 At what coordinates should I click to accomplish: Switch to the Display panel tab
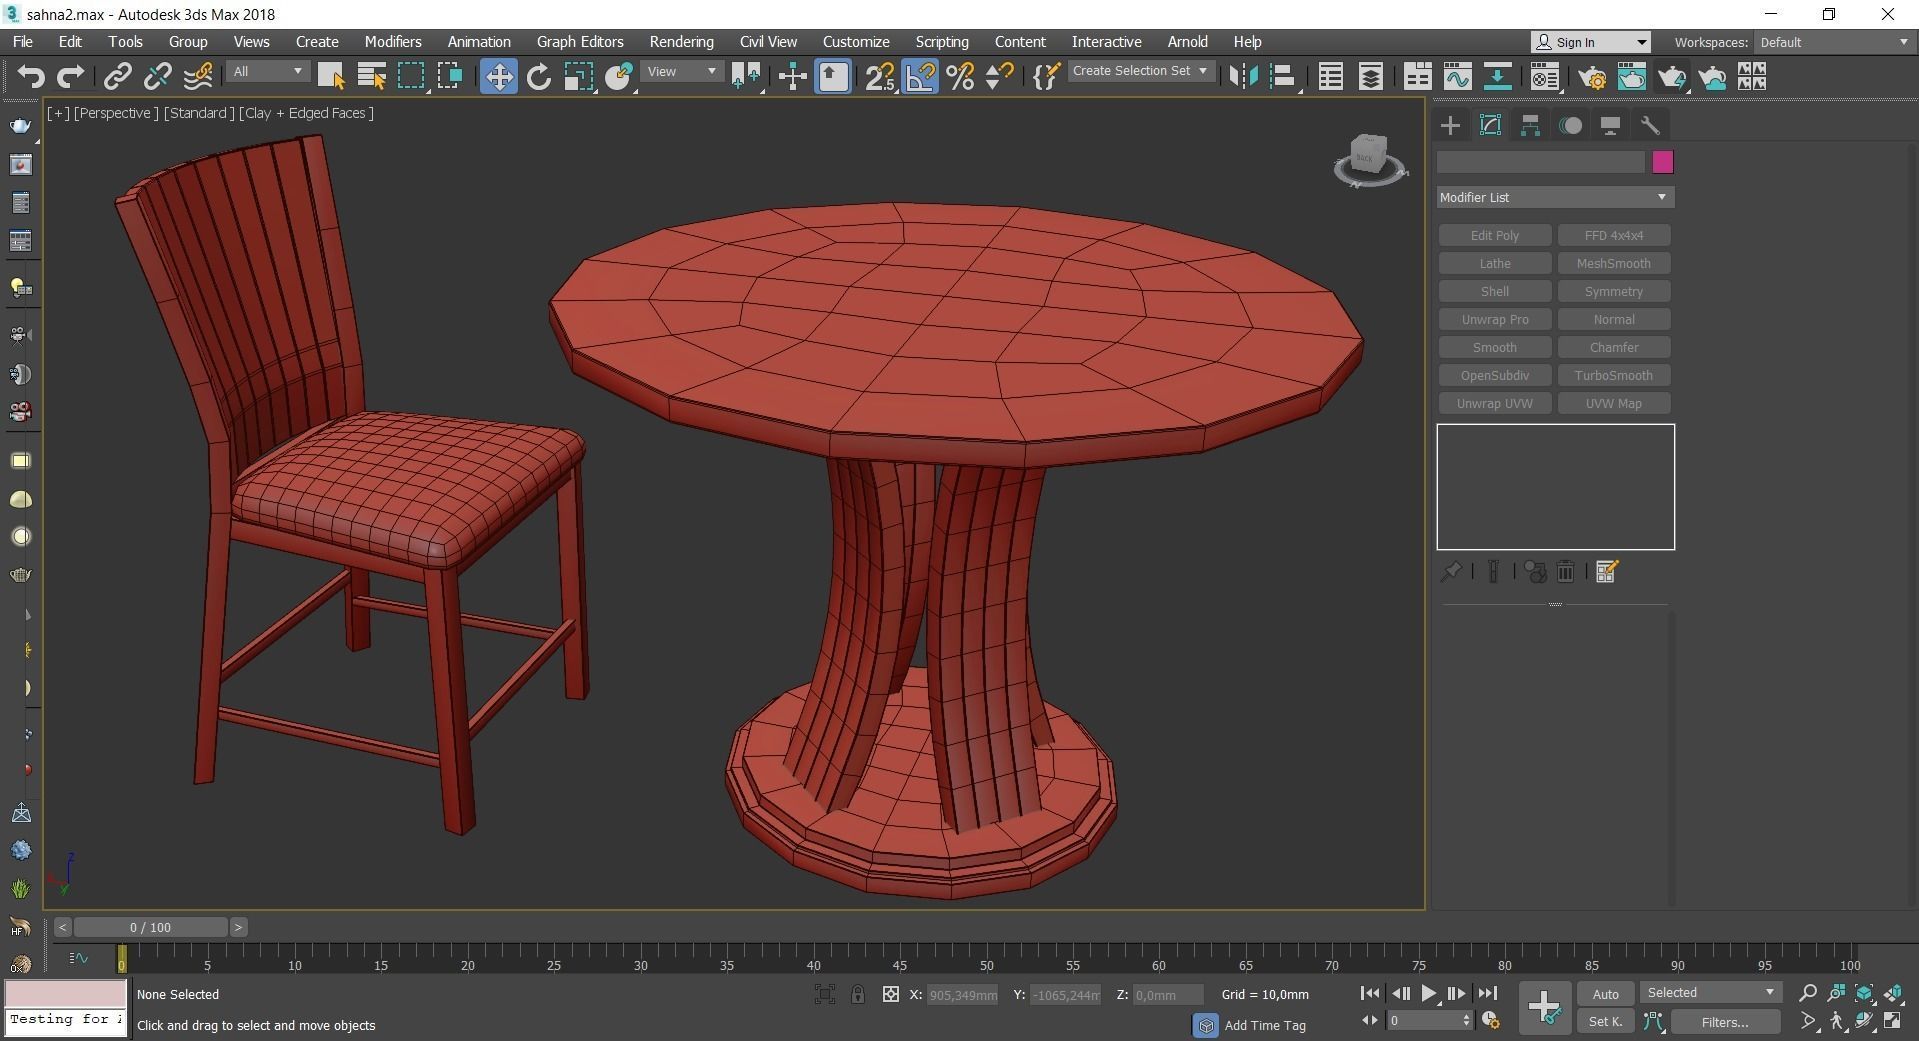1610,125
